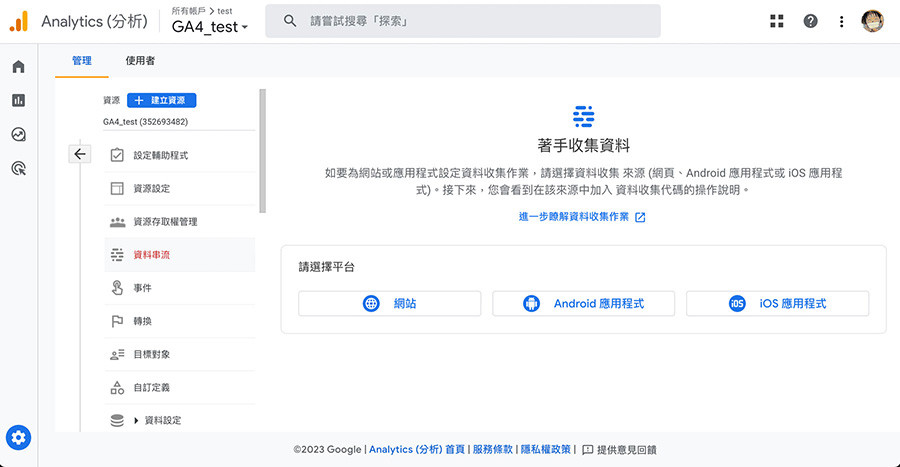Image resolution: width=900 pixels, height=467 pixels.
Task: Choose the 網站 platform button
Action: [389, 303]
